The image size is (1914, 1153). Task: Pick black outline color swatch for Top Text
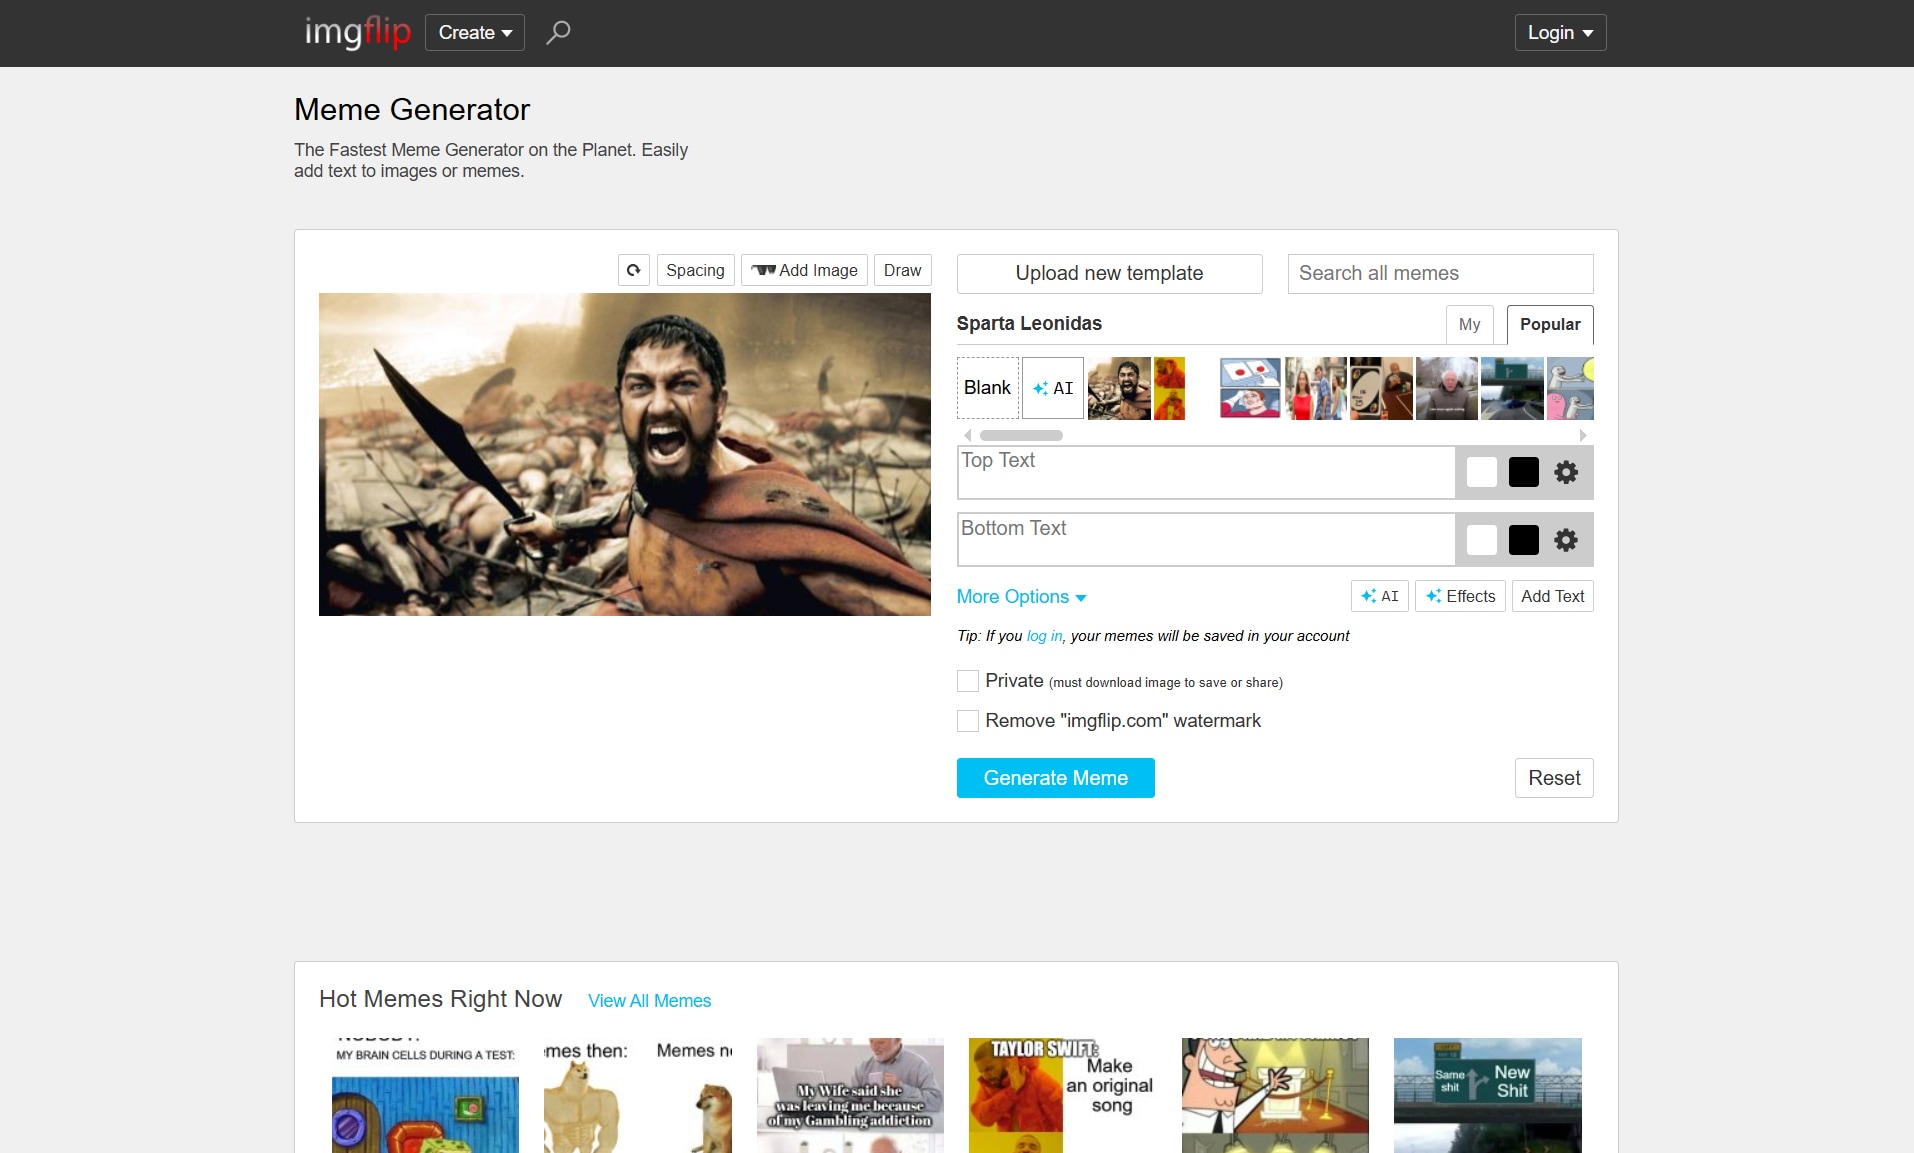tap(1523, 472)
